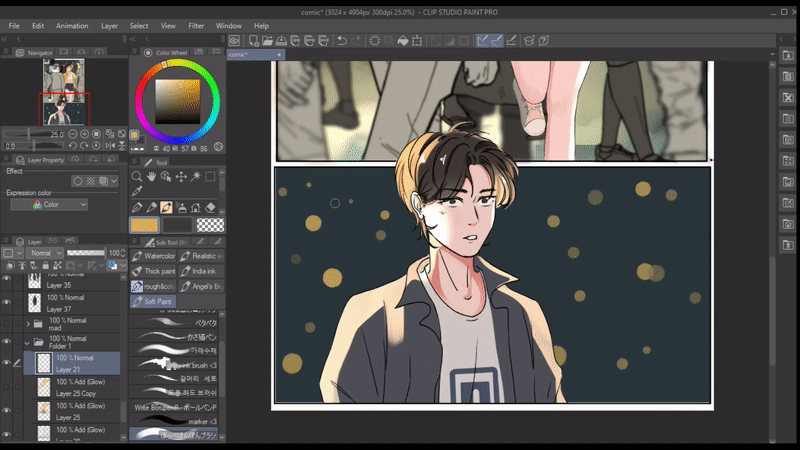
Task: Select the Decoration tool
Action: (195, 207)
